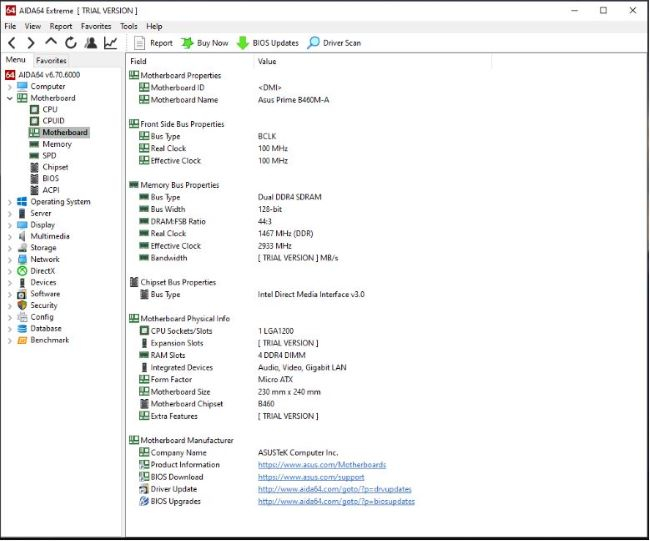Go back with the left arrow toolbar icon

click(x=12, y=43)
